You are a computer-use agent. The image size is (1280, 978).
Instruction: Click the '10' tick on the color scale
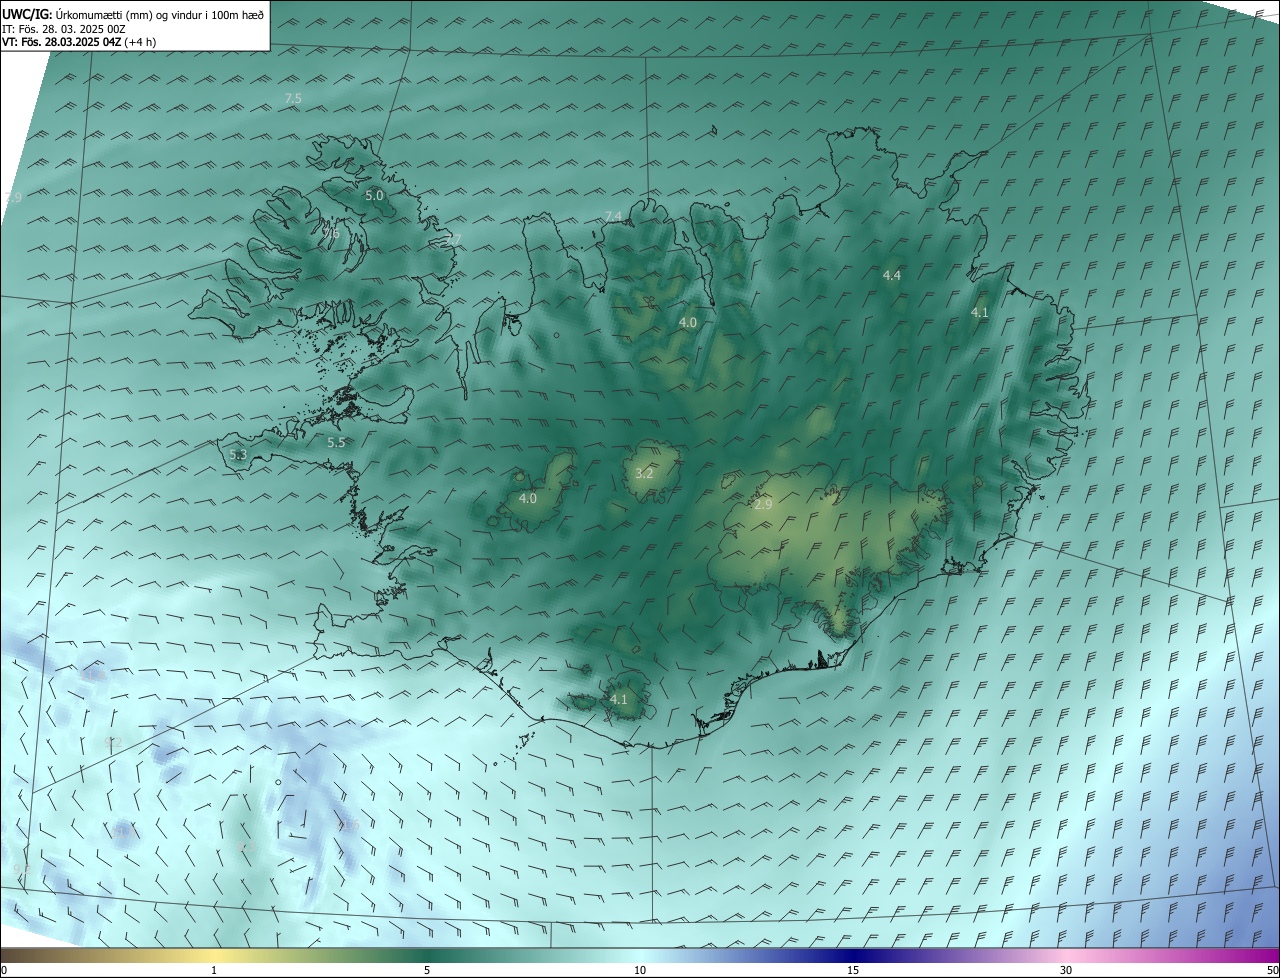point(640,970)
